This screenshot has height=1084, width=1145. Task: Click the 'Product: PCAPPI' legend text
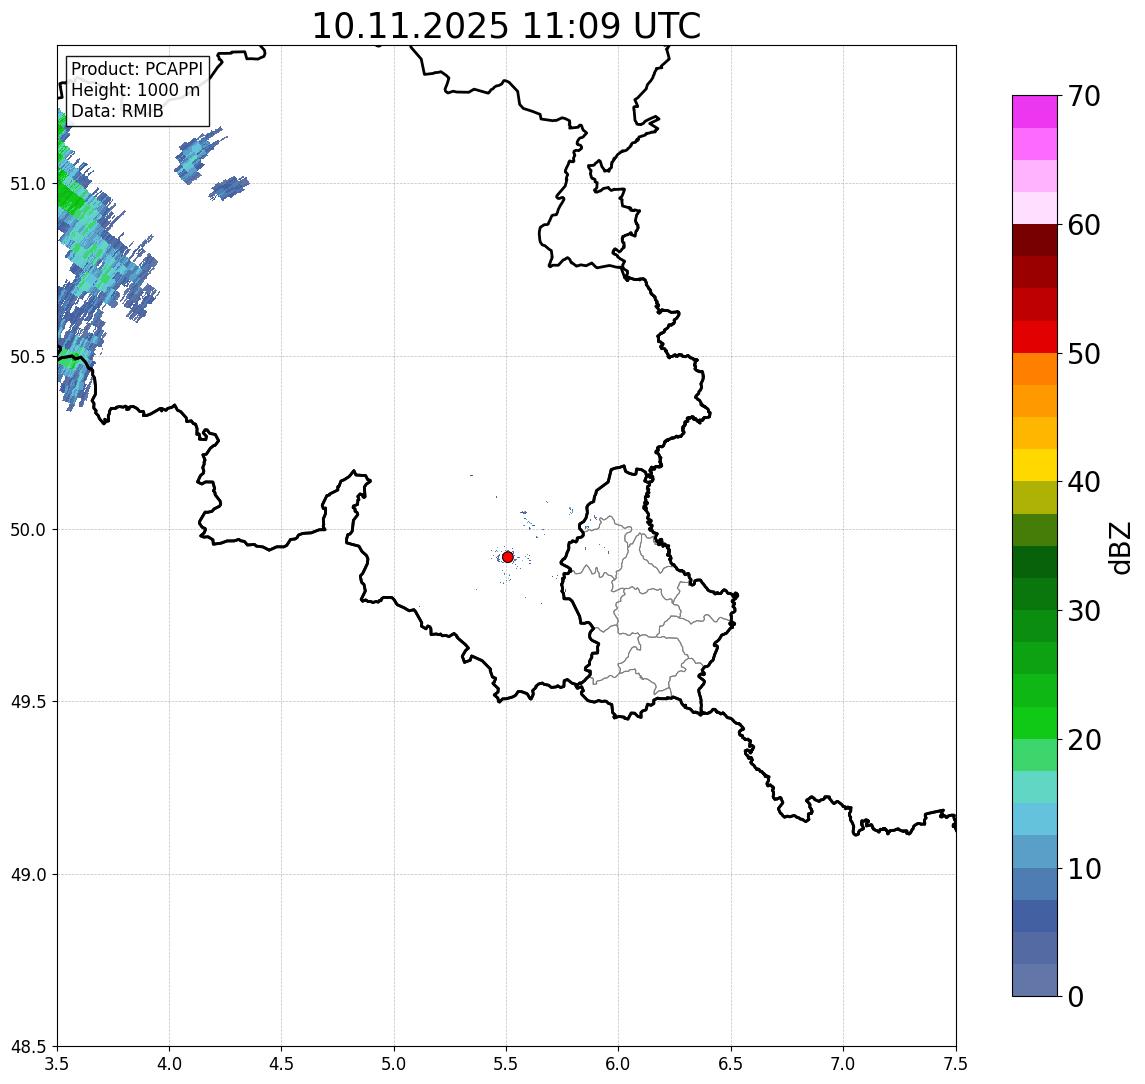coord(137,69)
